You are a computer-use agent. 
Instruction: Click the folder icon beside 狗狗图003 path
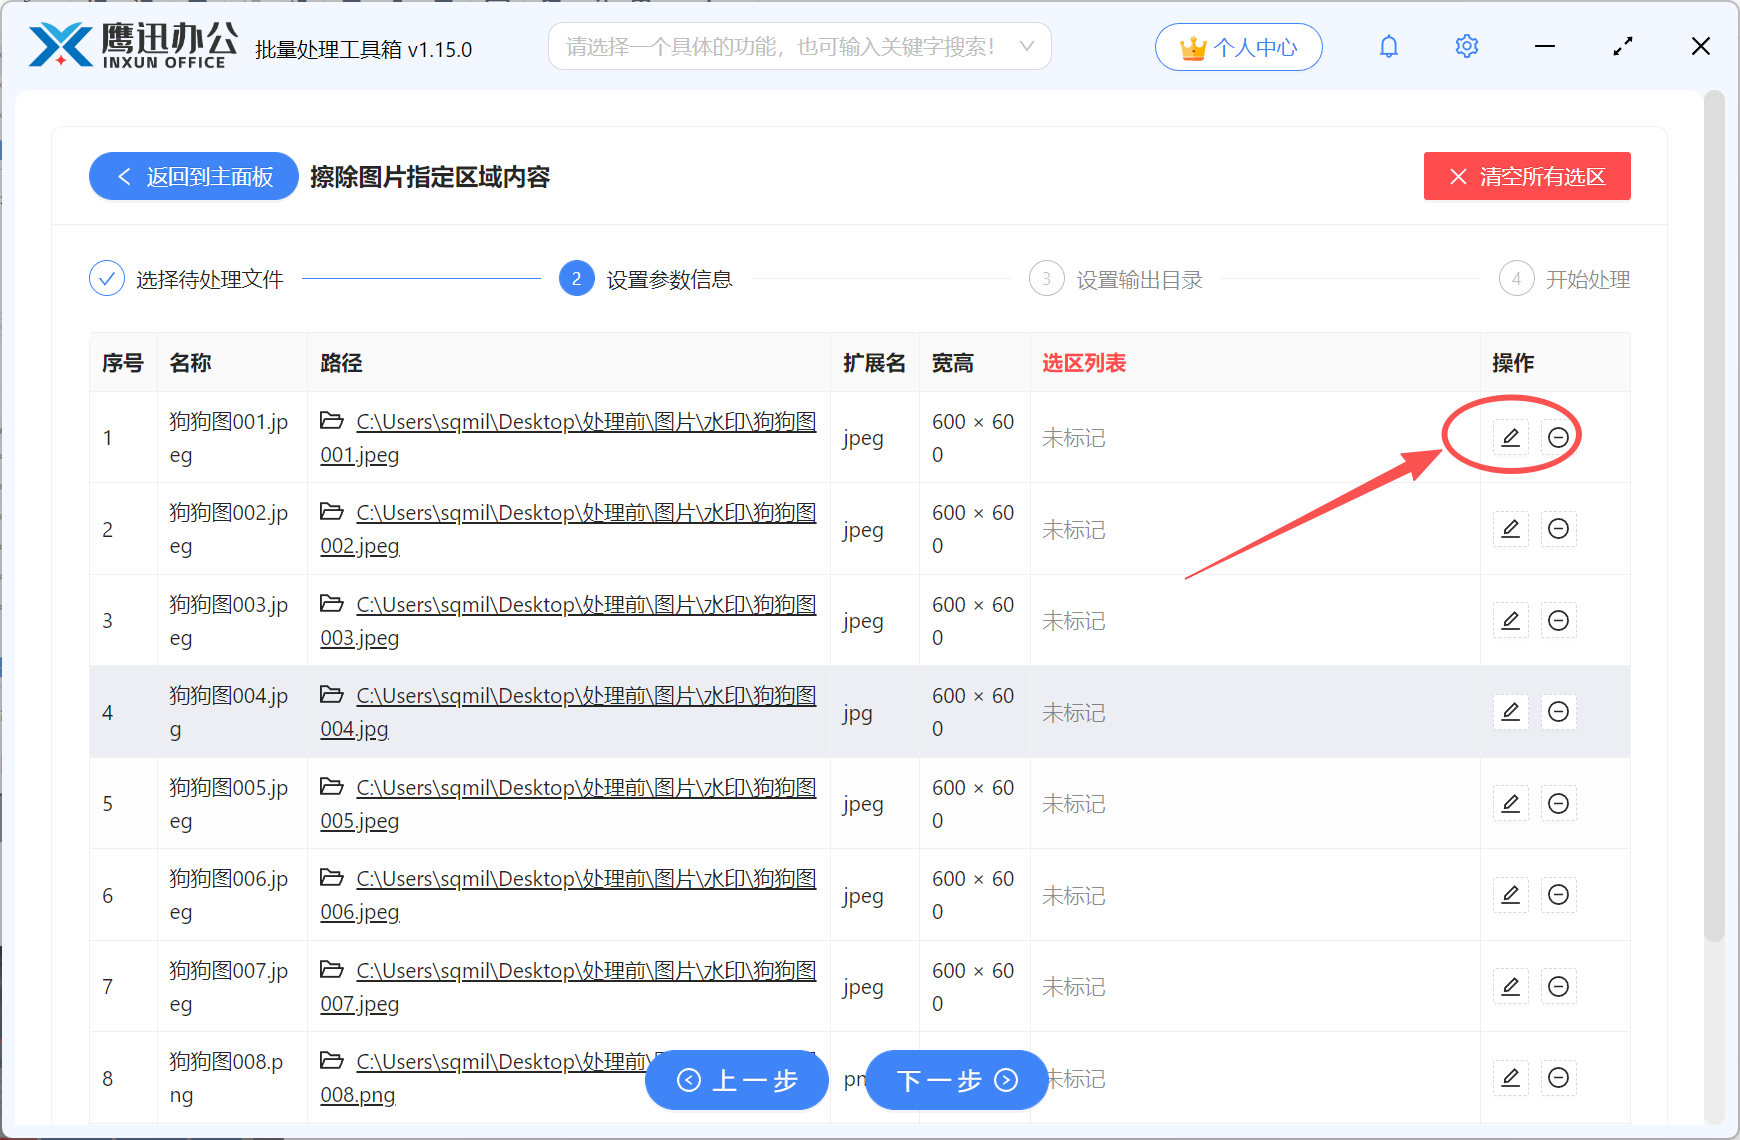pyautogui.click(x=332, y=604)
